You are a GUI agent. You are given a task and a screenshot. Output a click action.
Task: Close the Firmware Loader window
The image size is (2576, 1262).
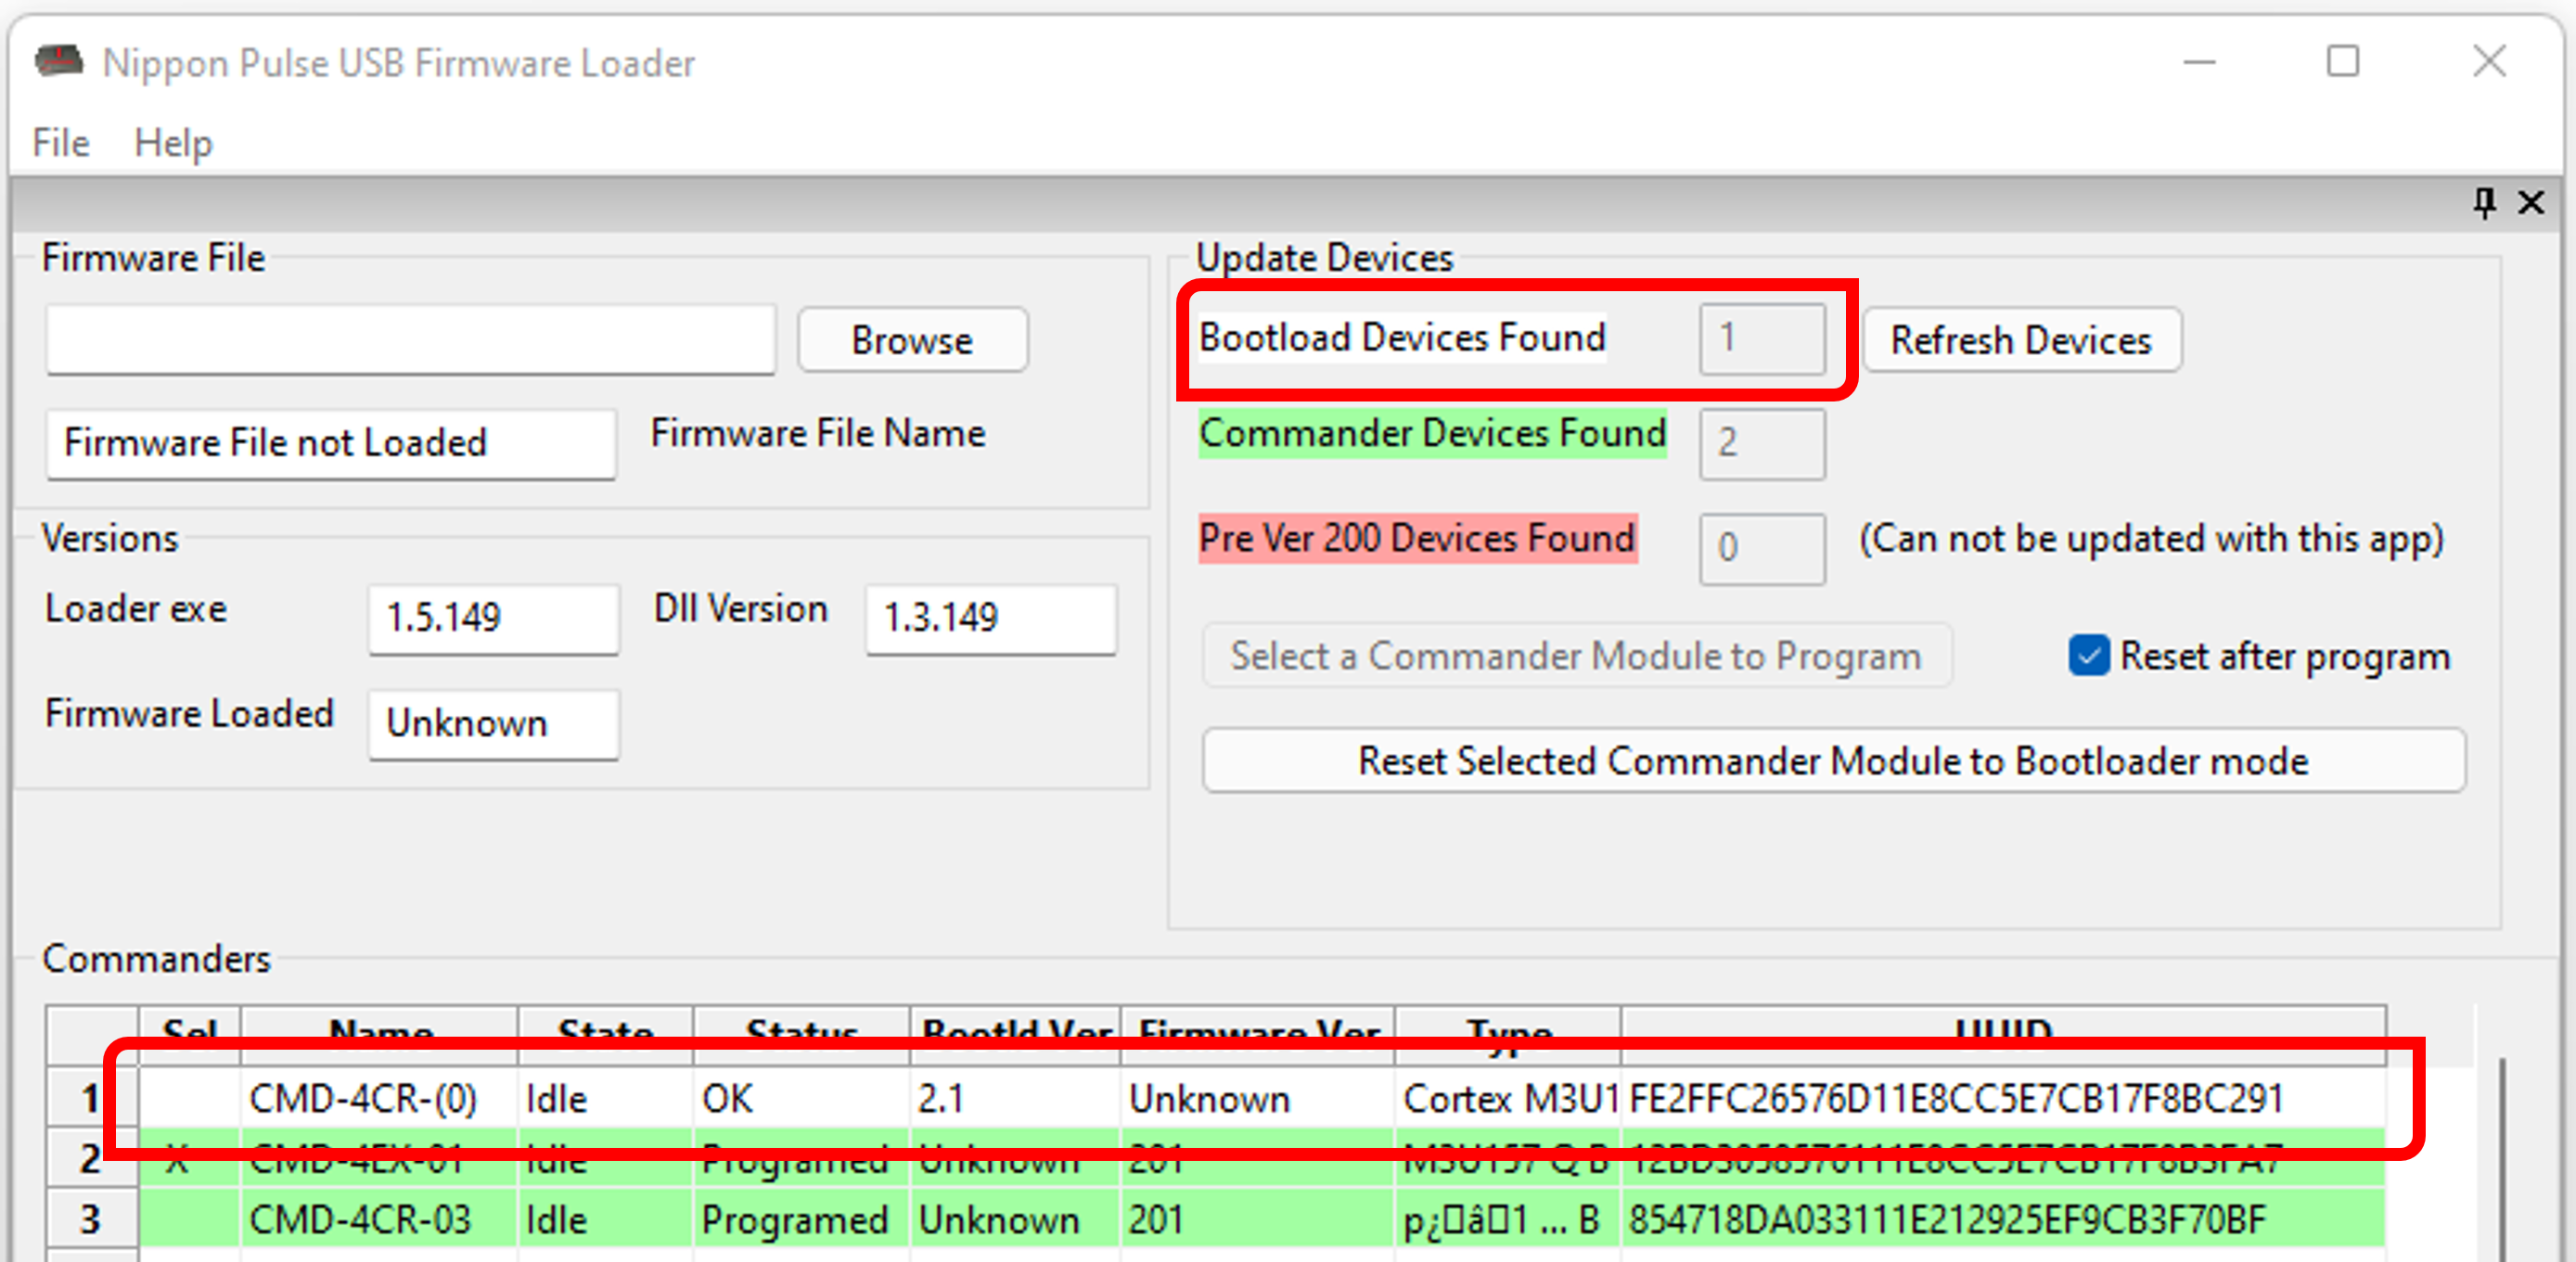click(2489, 62)
